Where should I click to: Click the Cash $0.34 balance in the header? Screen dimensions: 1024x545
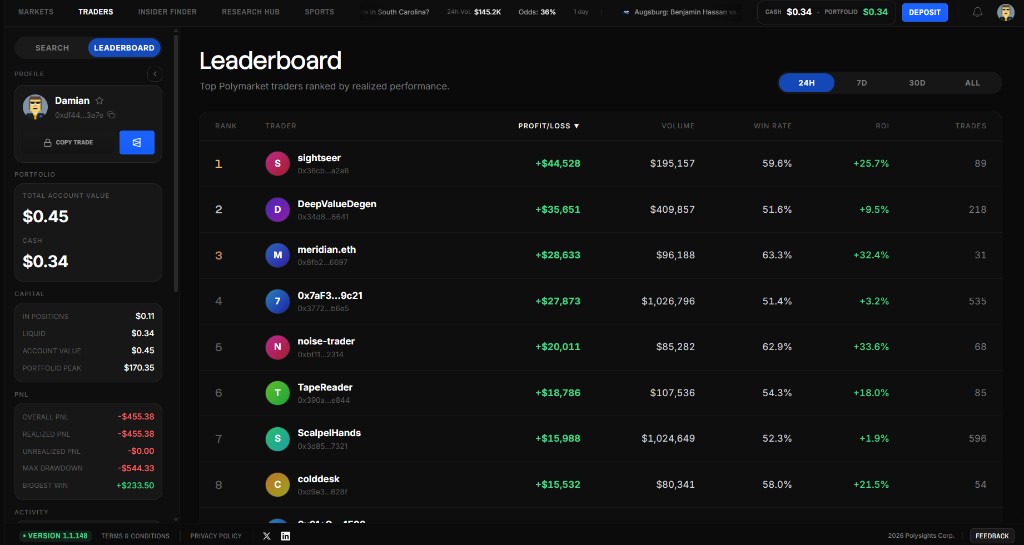(x=790, y=12)
